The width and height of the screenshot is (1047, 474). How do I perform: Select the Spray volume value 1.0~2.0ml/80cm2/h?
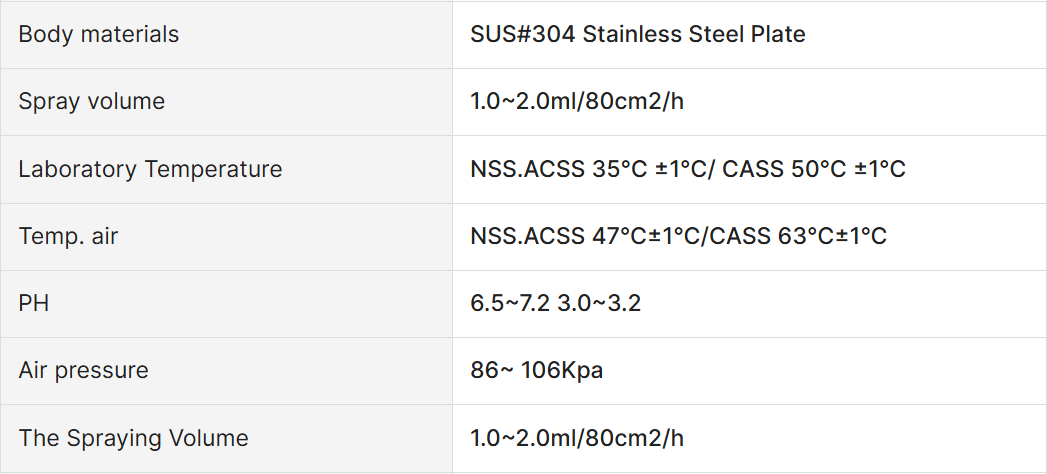click(x=577, y=101)
